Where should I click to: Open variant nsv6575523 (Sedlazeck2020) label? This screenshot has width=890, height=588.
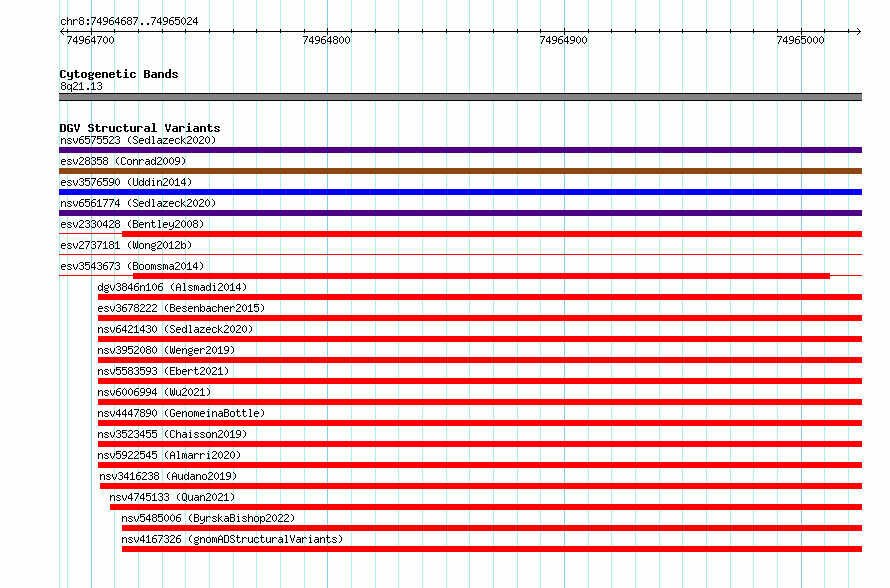pos(138,140)
